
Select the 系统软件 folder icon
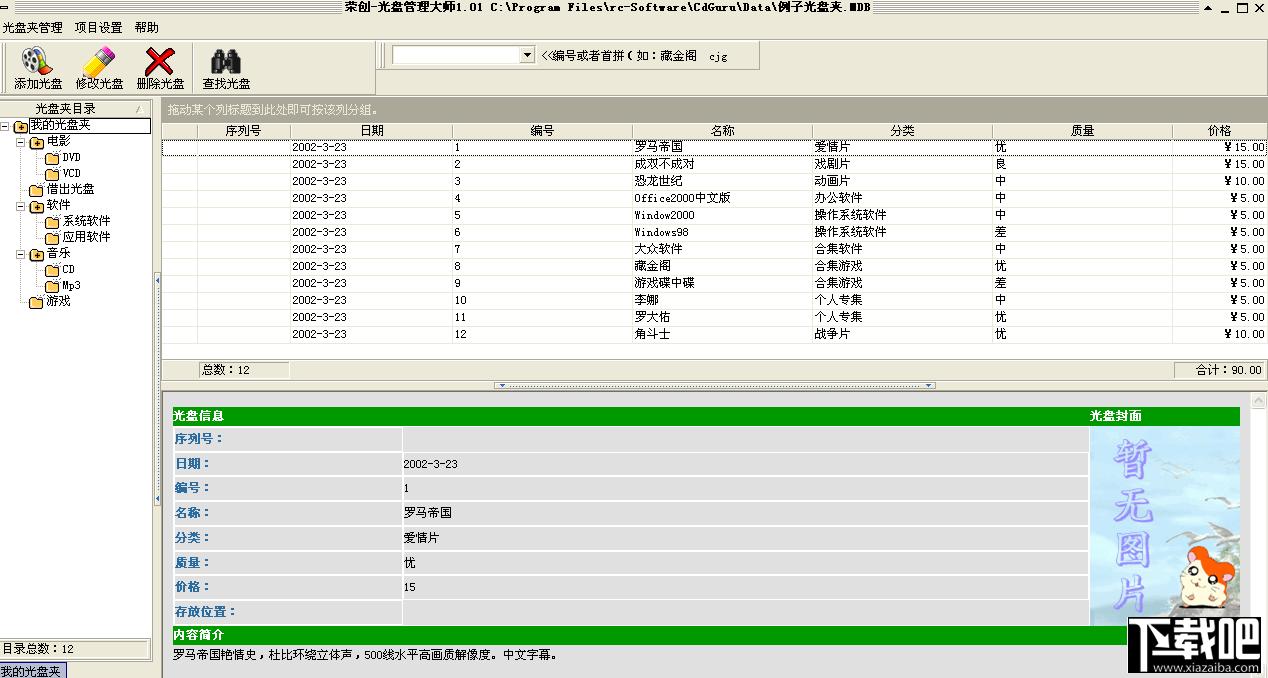pyautogui.click(x=53, y=222)
